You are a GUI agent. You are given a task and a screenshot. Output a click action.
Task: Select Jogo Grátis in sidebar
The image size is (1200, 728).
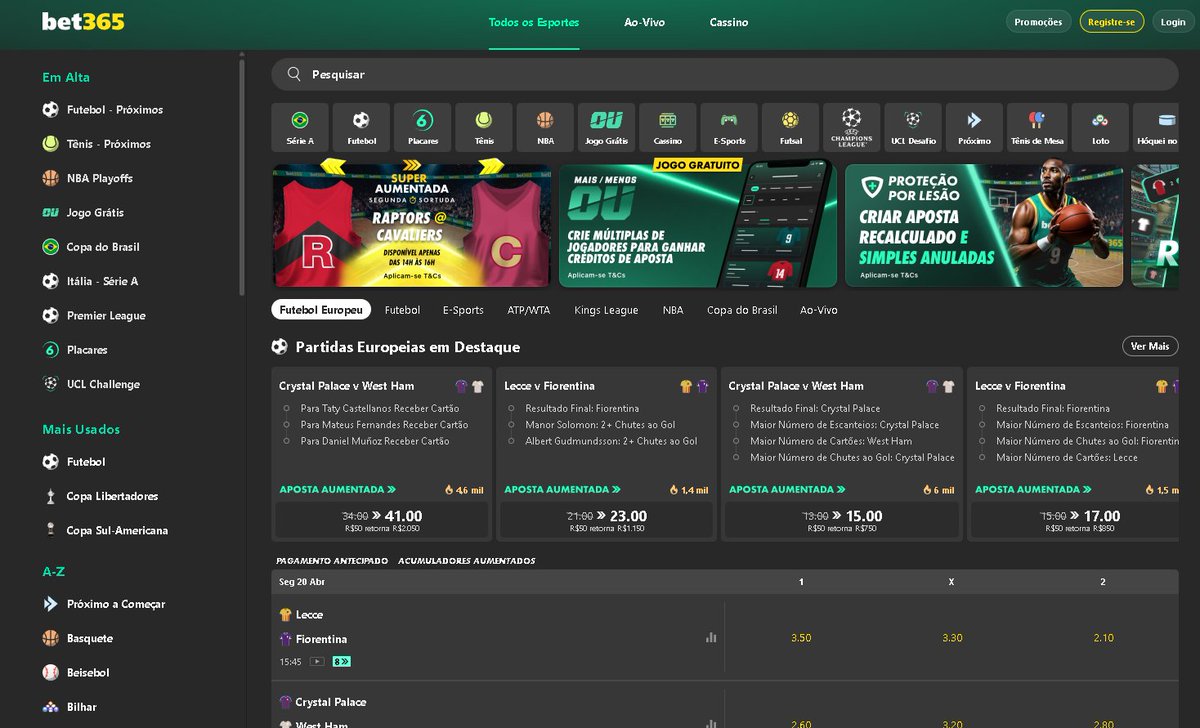(x=94, y=212)
